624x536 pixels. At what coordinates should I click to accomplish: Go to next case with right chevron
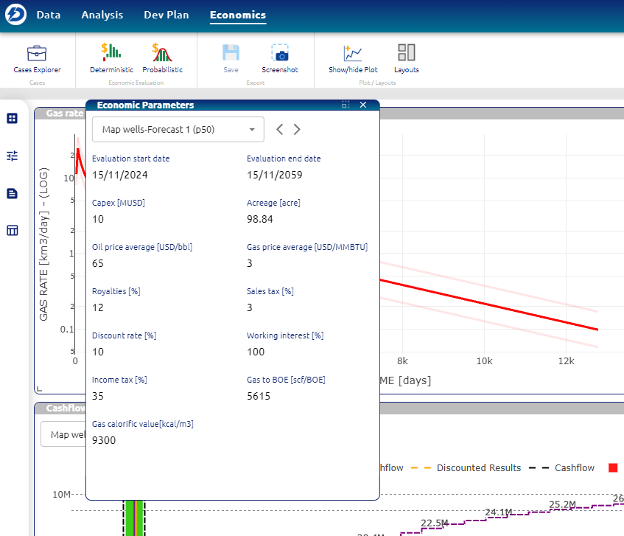[x=297, y=129]
